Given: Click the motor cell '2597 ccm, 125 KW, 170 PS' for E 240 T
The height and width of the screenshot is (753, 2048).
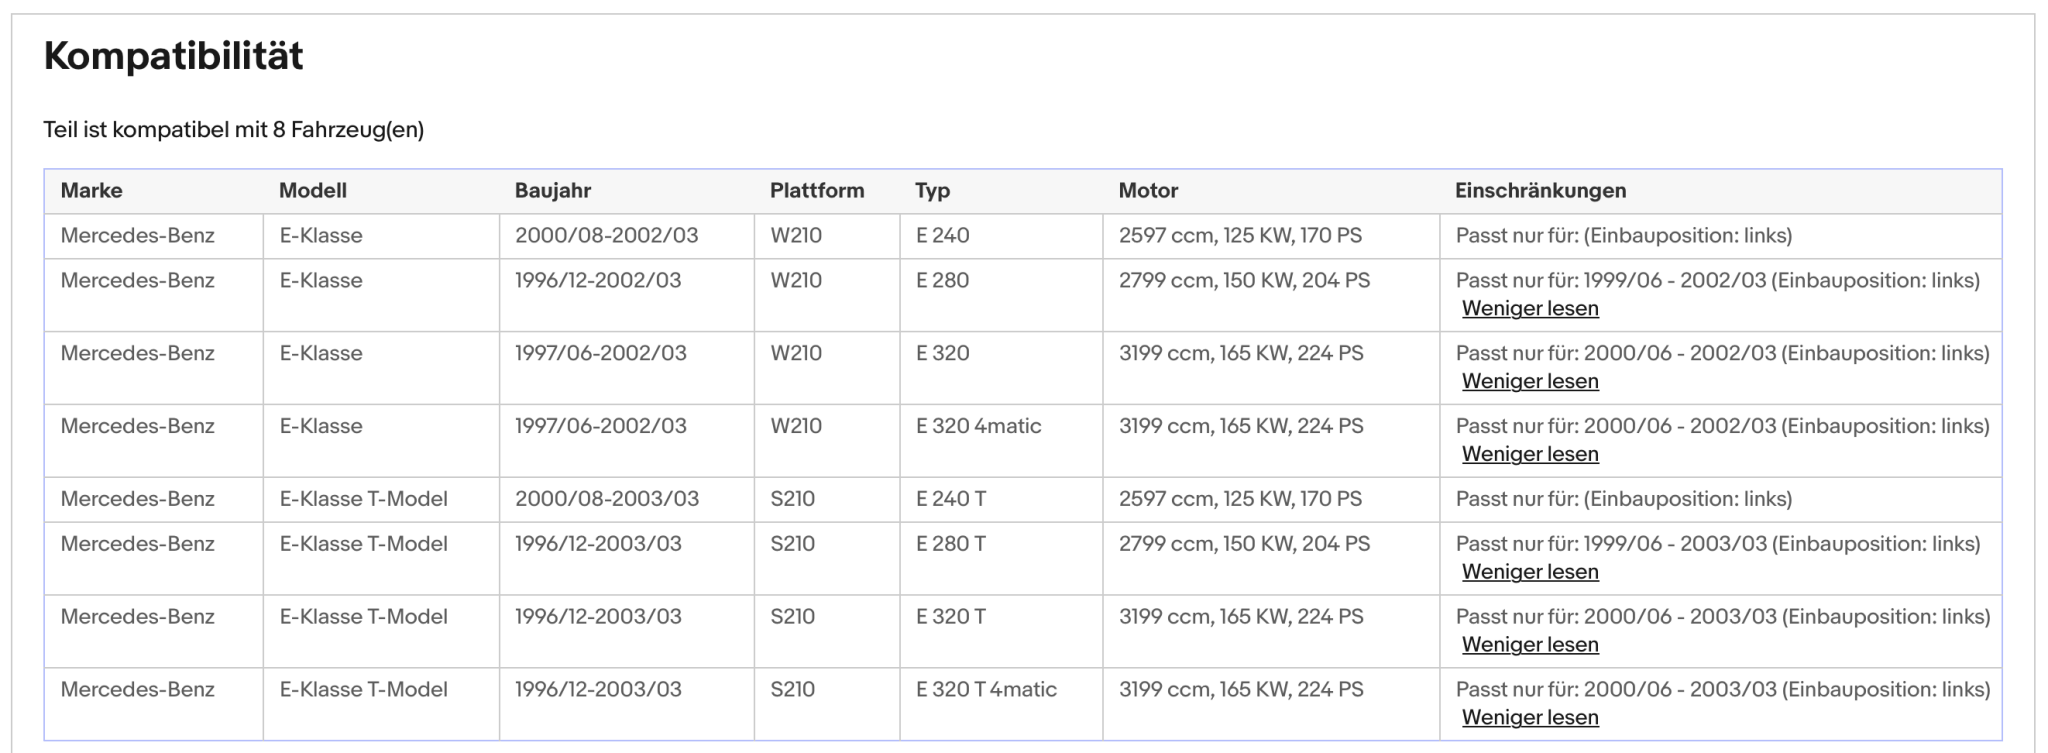Looking at the screenshot, I should pos(1241,499).
